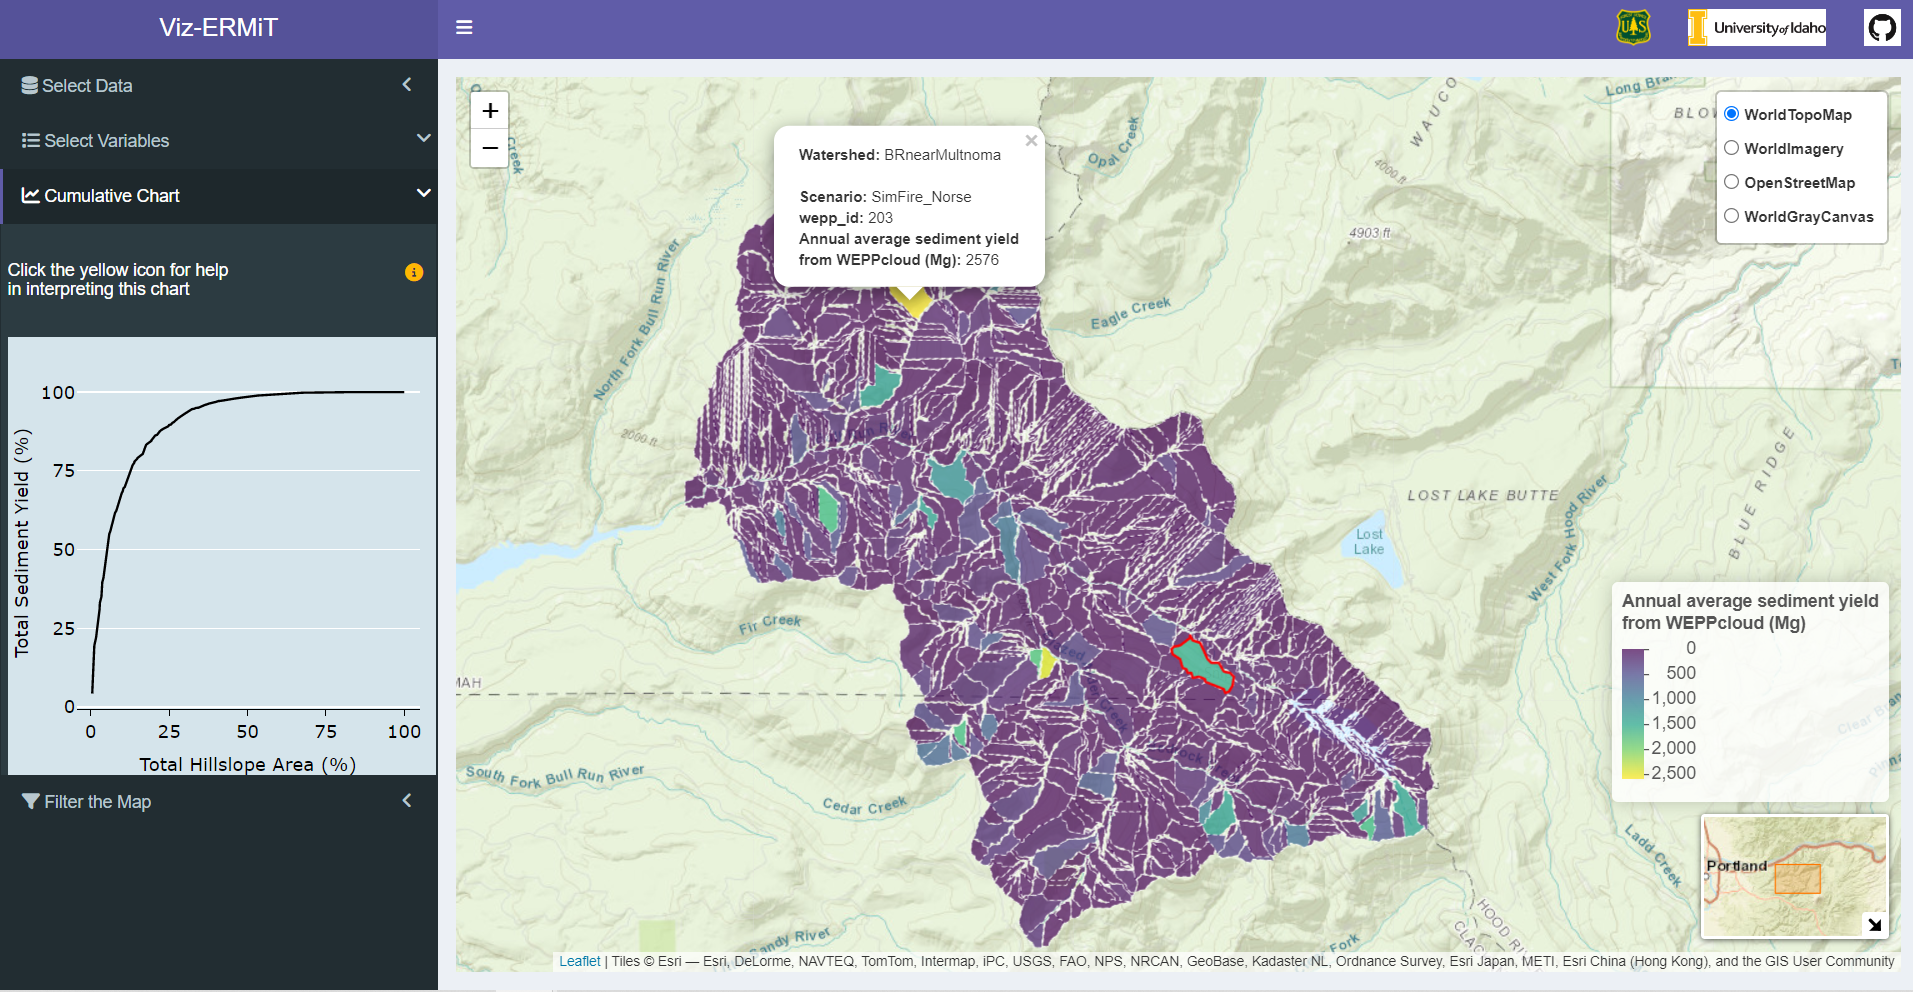This screenshot has width=1913, height=992.
Task: Close the watershed popup
Action: [x=1031, y=141]
